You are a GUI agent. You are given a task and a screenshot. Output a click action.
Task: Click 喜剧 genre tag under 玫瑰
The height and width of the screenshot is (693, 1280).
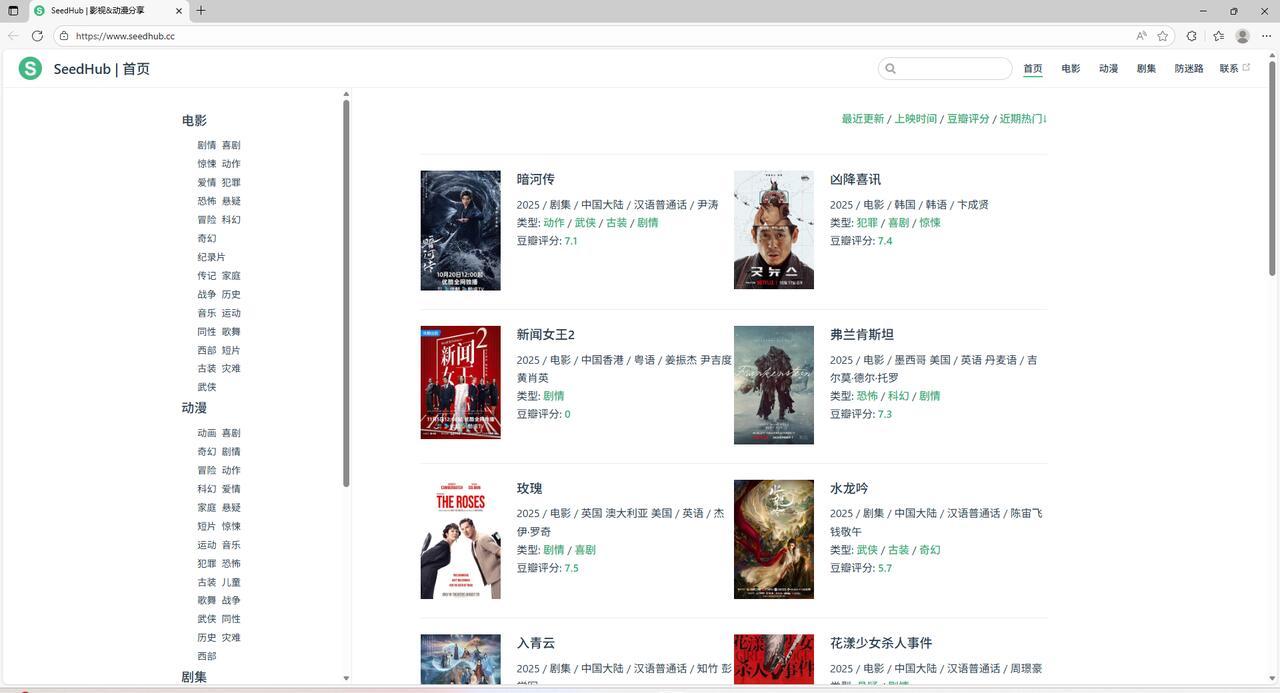pyautogui.click(x=585, y=550)
